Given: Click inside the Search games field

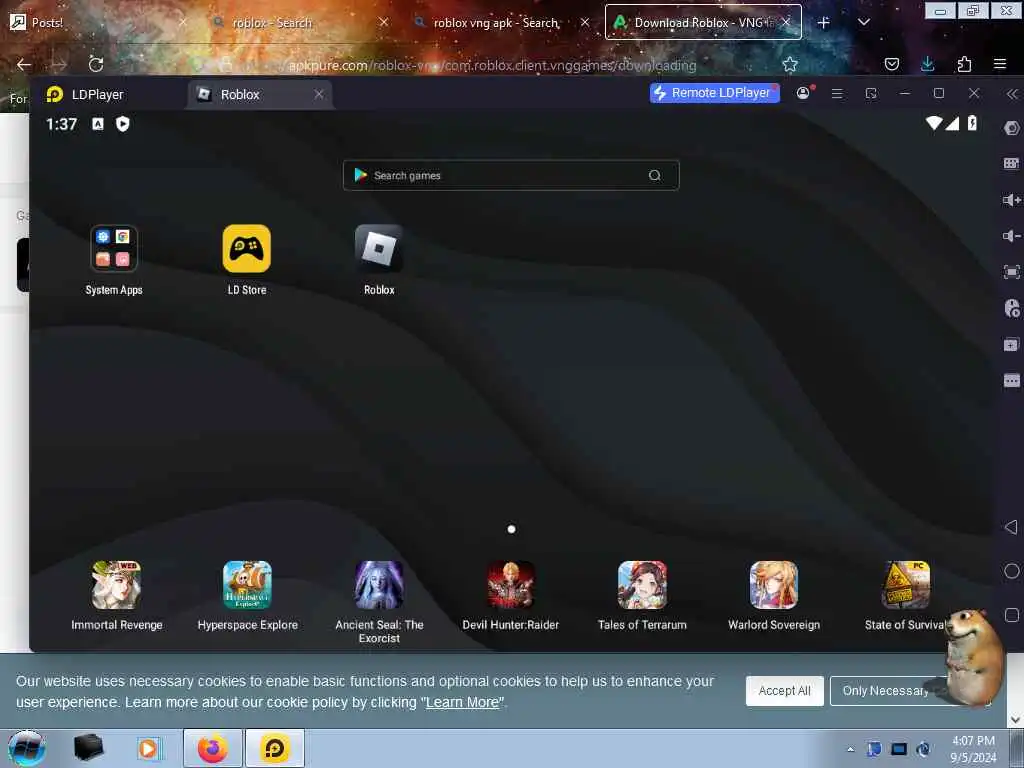Looking at the screenshot, I should 511,175.
